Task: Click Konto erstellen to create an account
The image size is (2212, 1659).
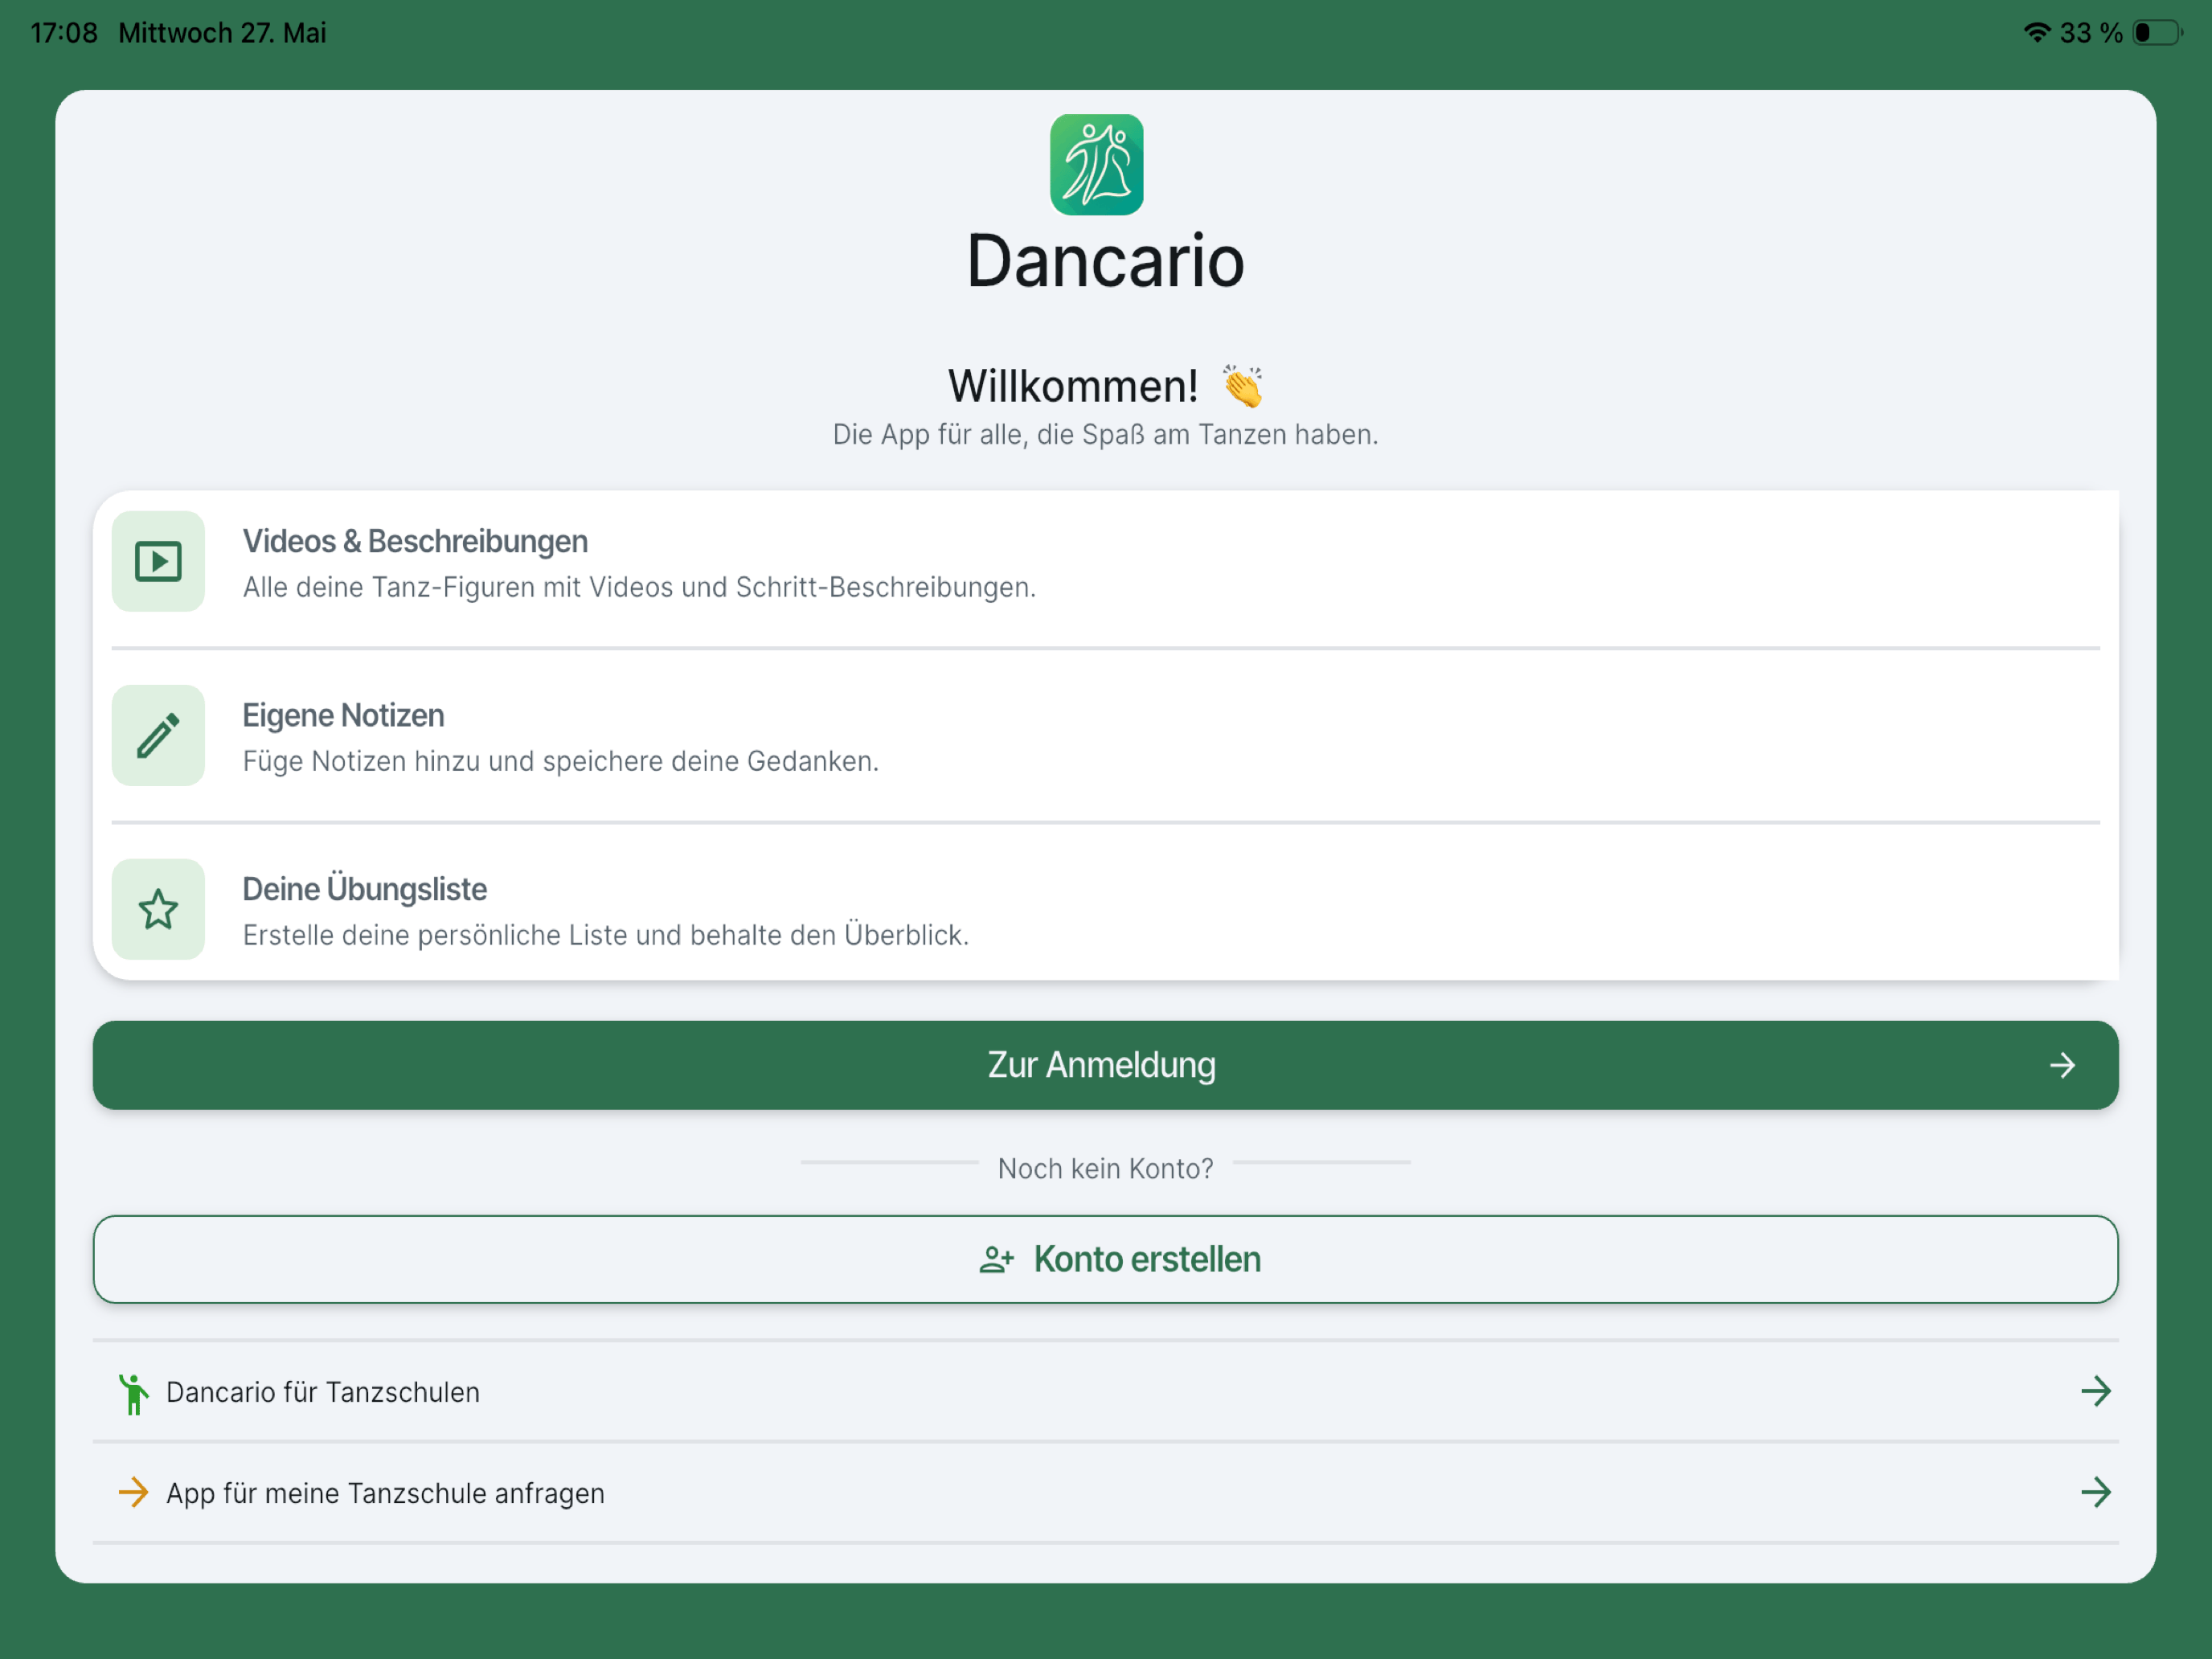Action: 1106,1259
